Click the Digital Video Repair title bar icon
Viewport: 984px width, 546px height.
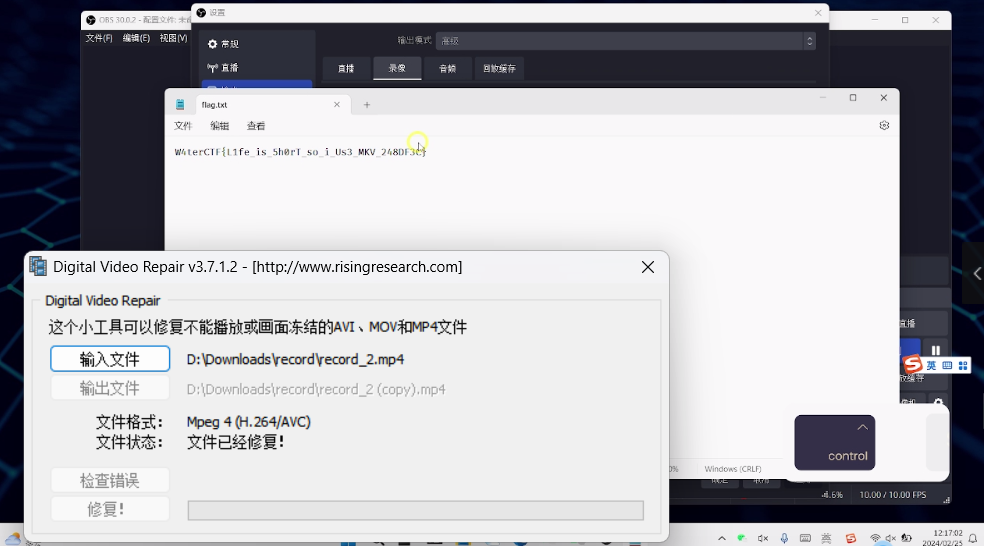click(38, 267)
